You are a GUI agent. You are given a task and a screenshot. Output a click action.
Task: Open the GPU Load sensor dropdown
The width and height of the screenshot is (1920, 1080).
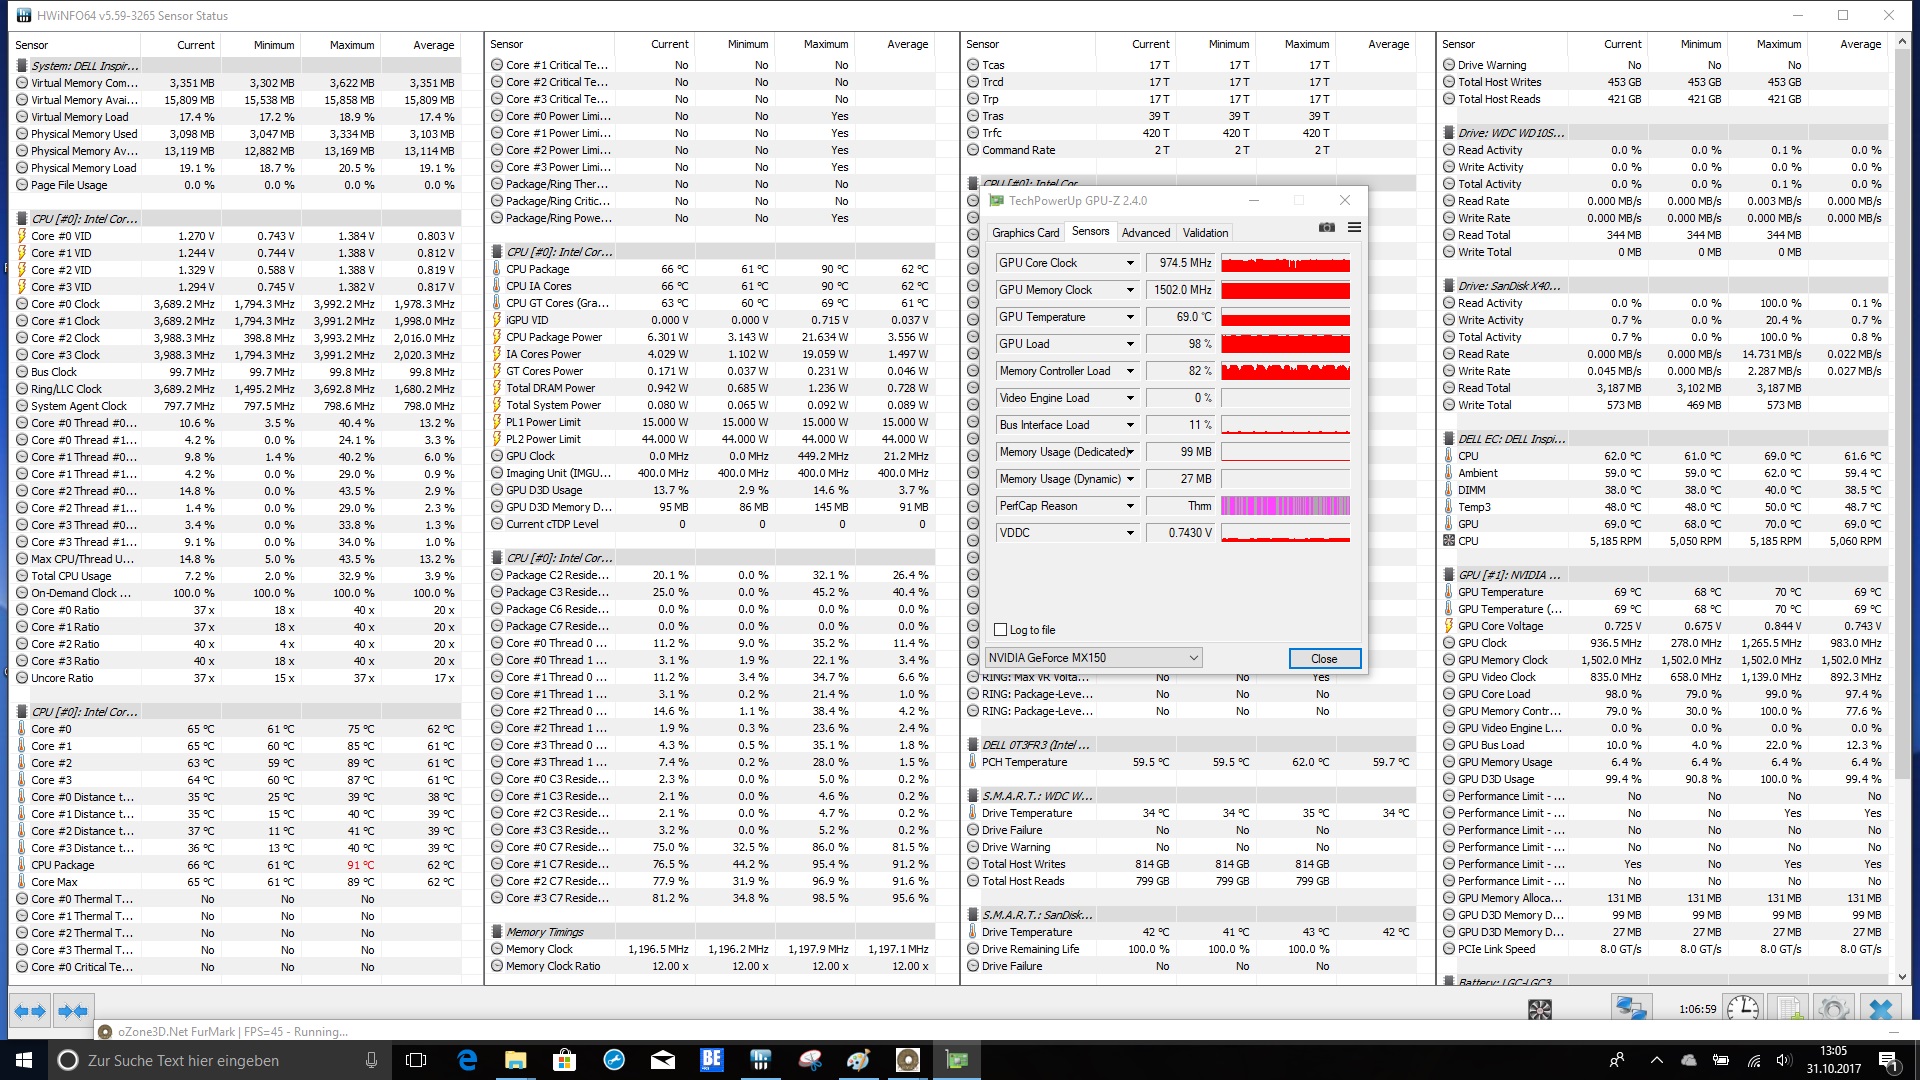point(1130,344)
